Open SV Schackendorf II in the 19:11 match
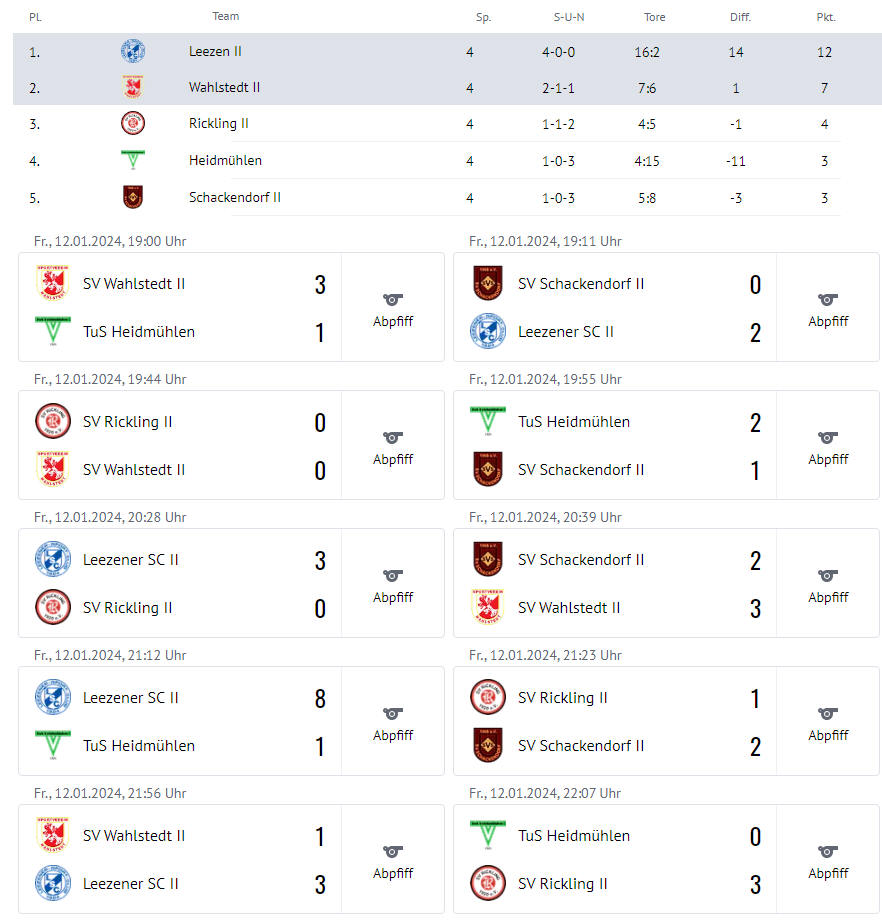 (581, 284)
